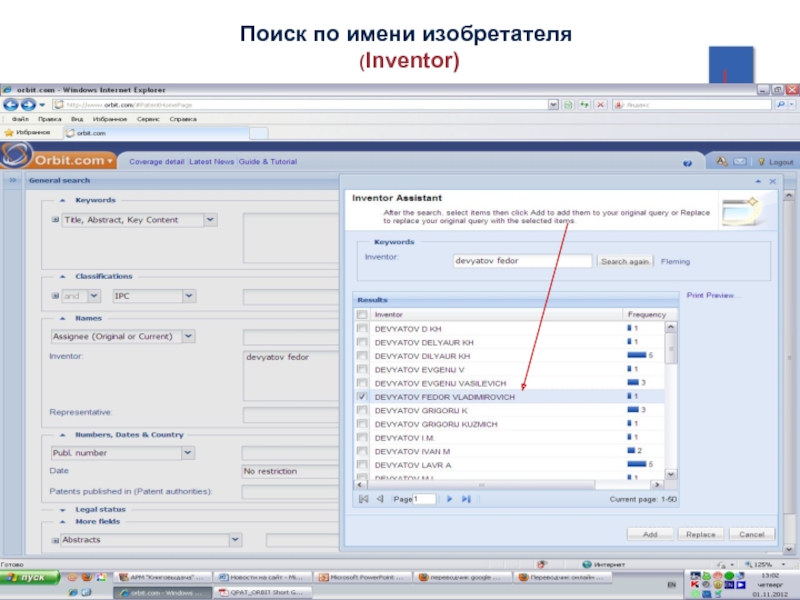Check the DEVYATOV DILYAUR KH checkbox
Screen dimensions: 800x600
(362, 356)
